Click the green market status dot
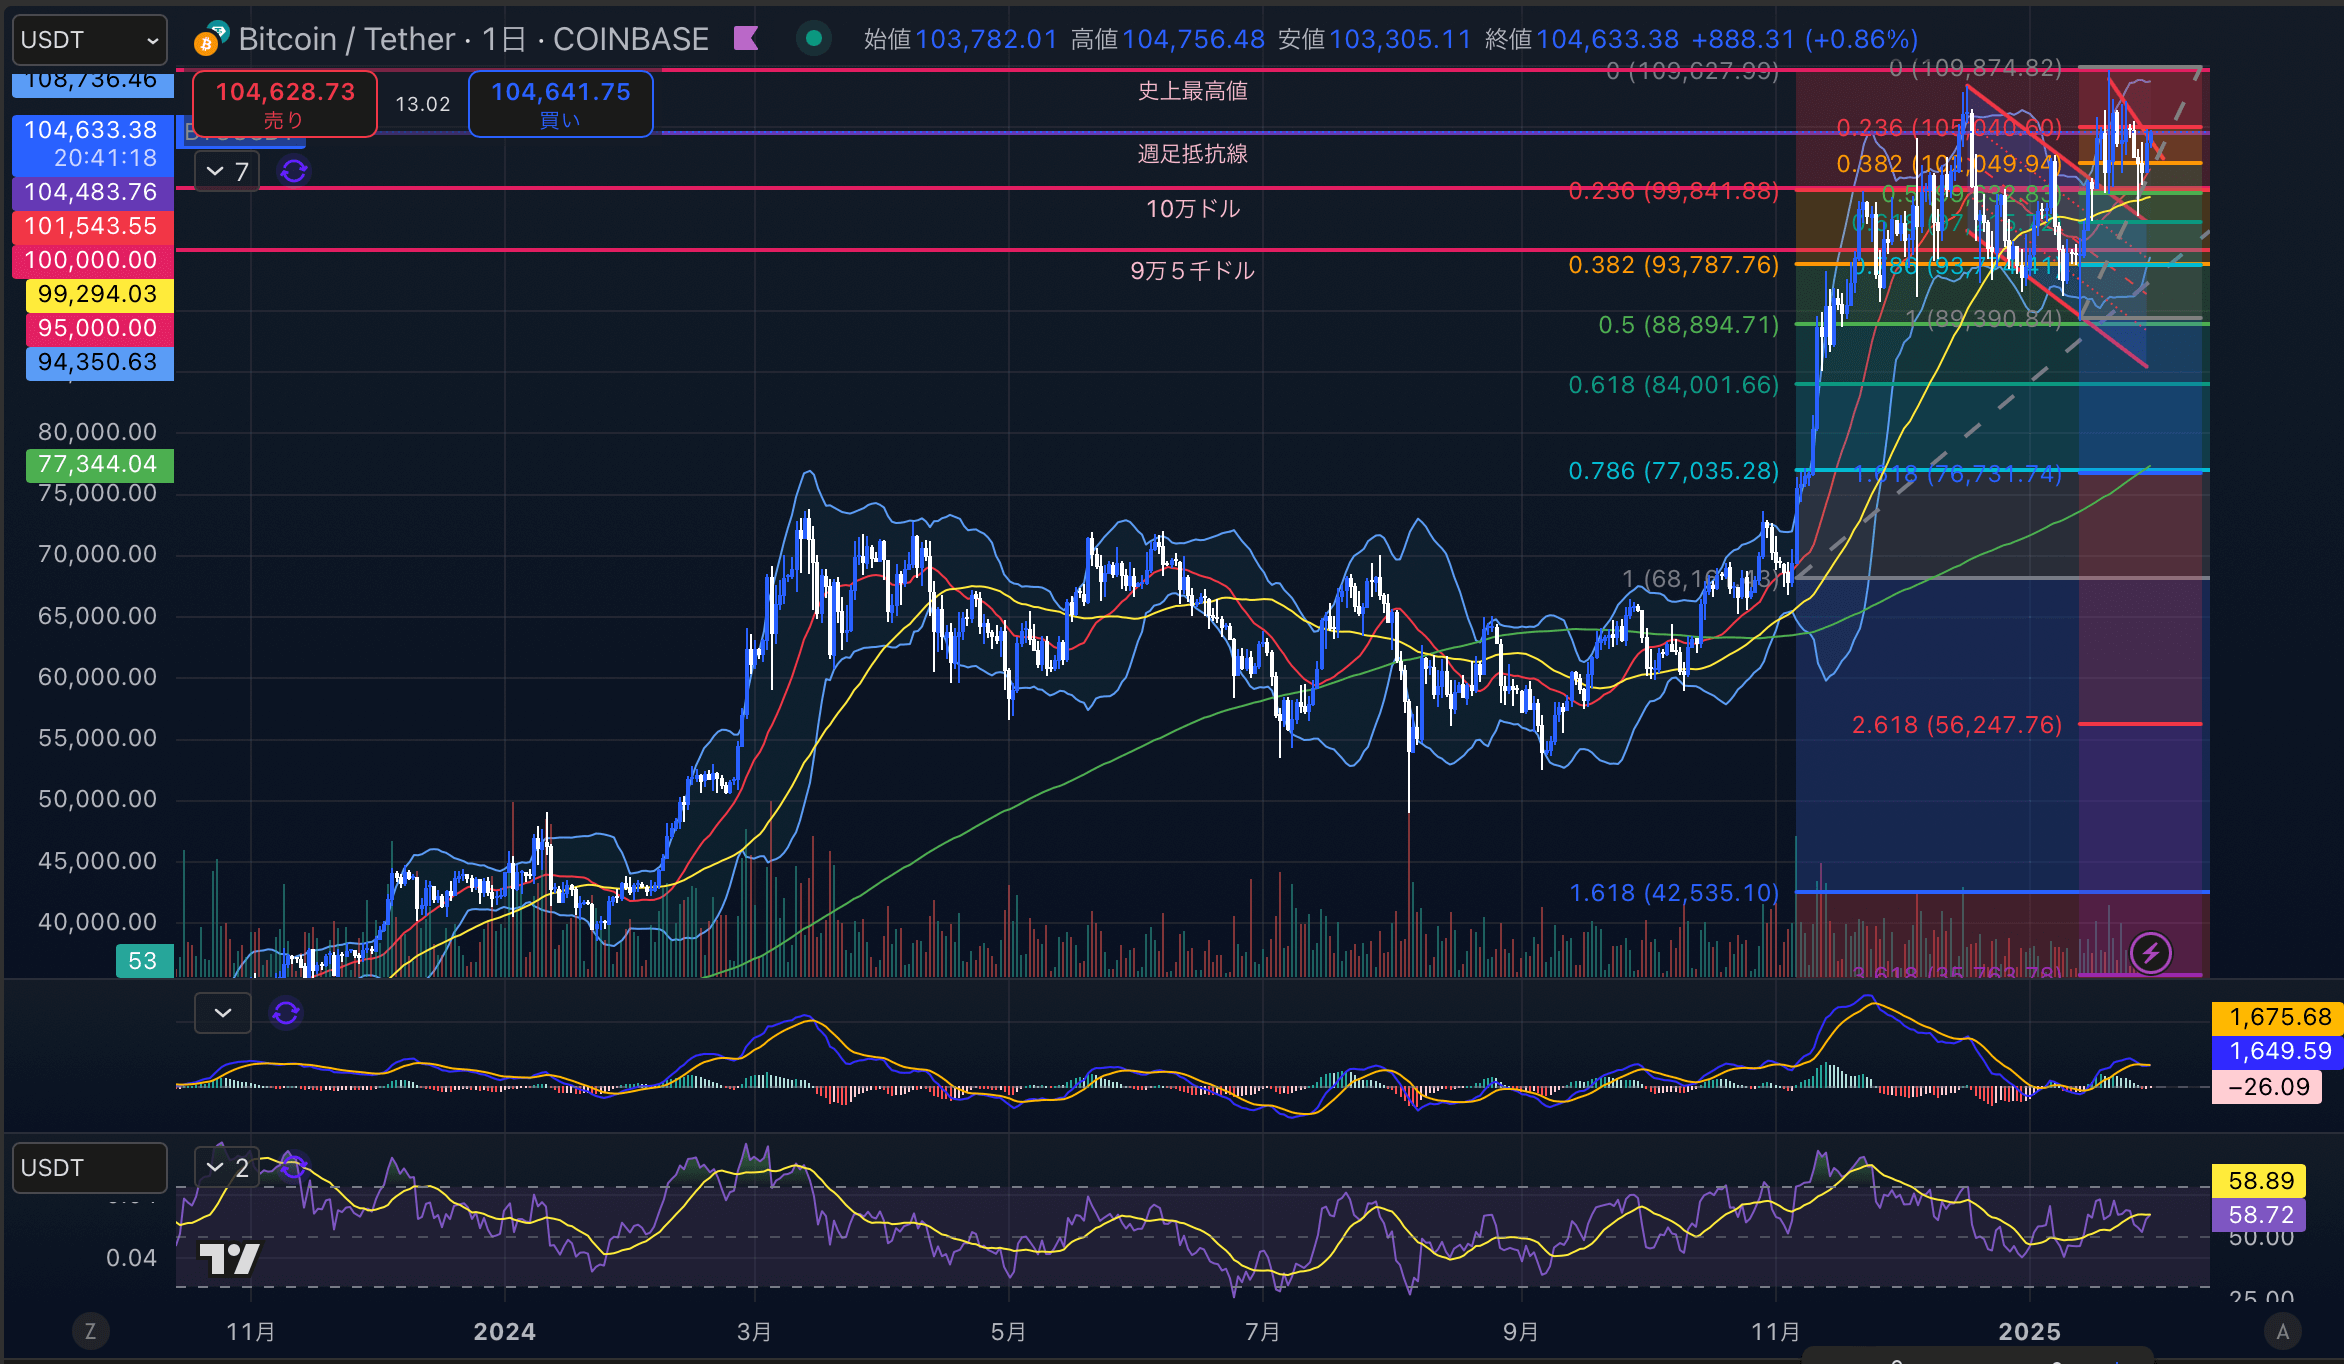 pos(814,39)
